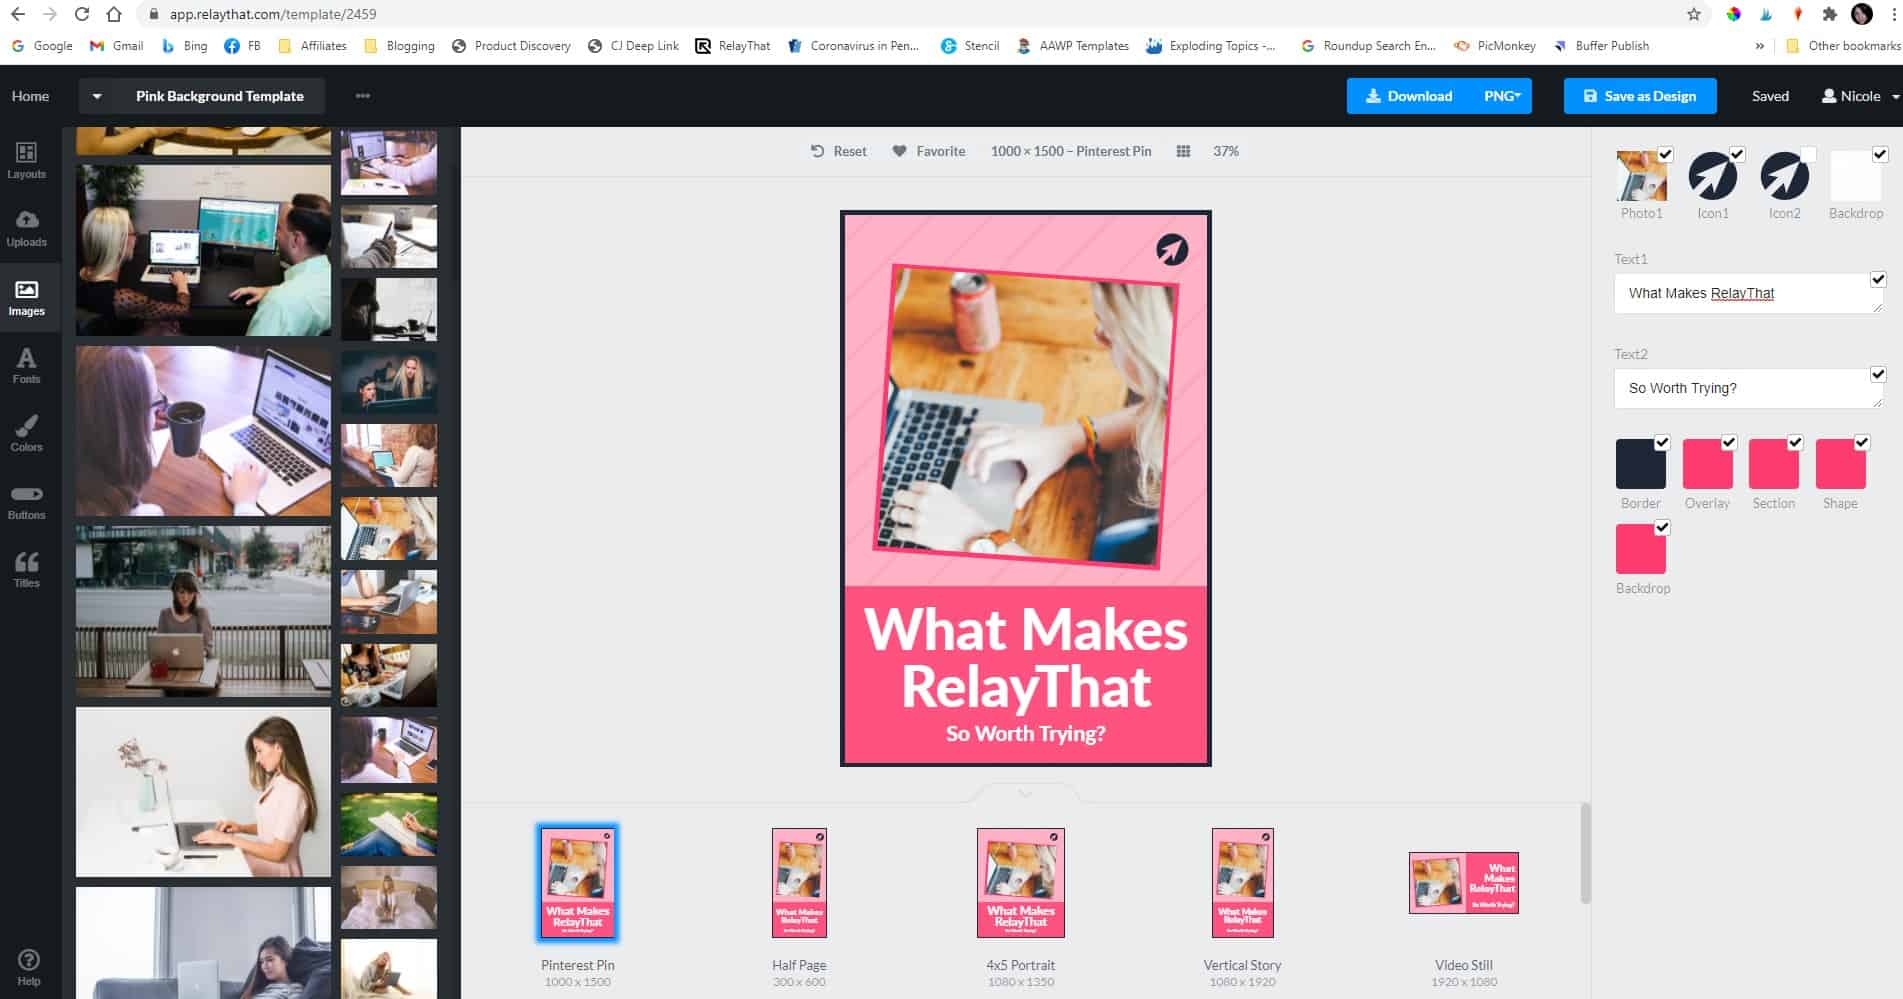This screenshot has width=1903, height=999.
Task: Collapse the layouts strip chevron
Action: (x=1025, y=793)
